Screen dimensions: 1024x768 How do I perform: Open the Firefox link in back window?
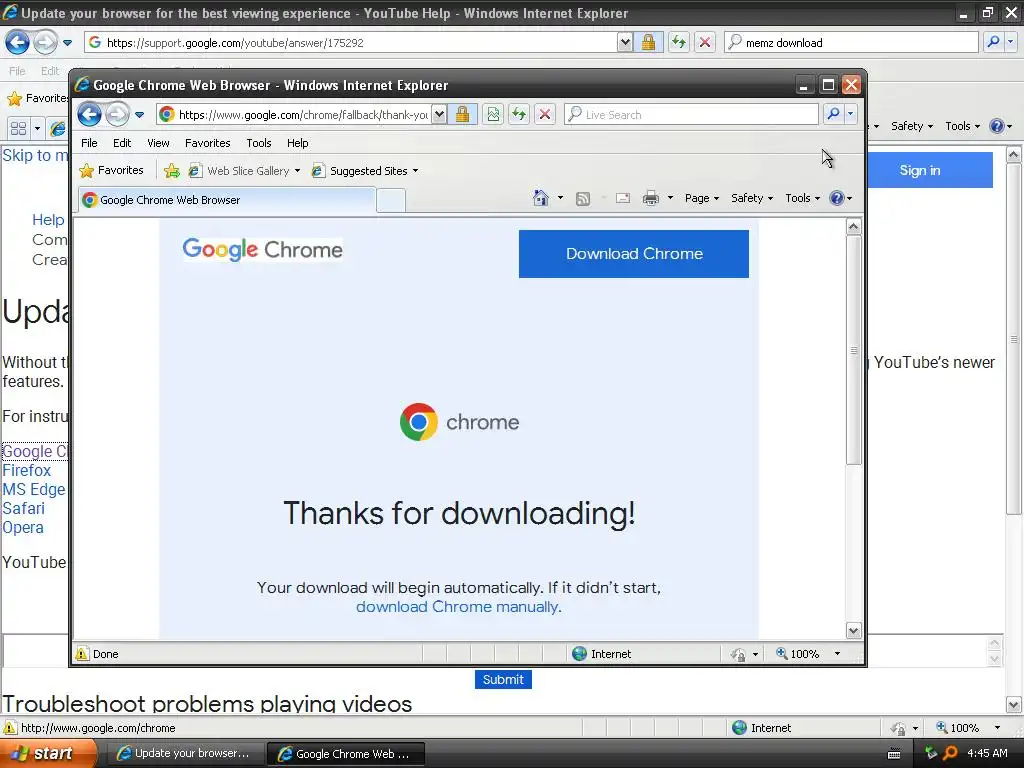(x=26, y=470)
